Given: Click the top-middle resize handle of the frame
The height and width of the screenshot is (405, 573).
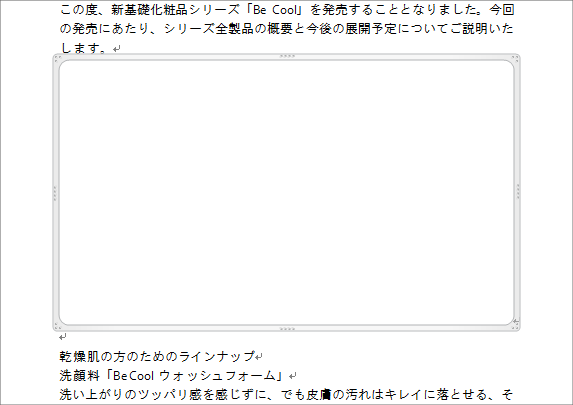Looking at the screenshot, I should point(287,56).
